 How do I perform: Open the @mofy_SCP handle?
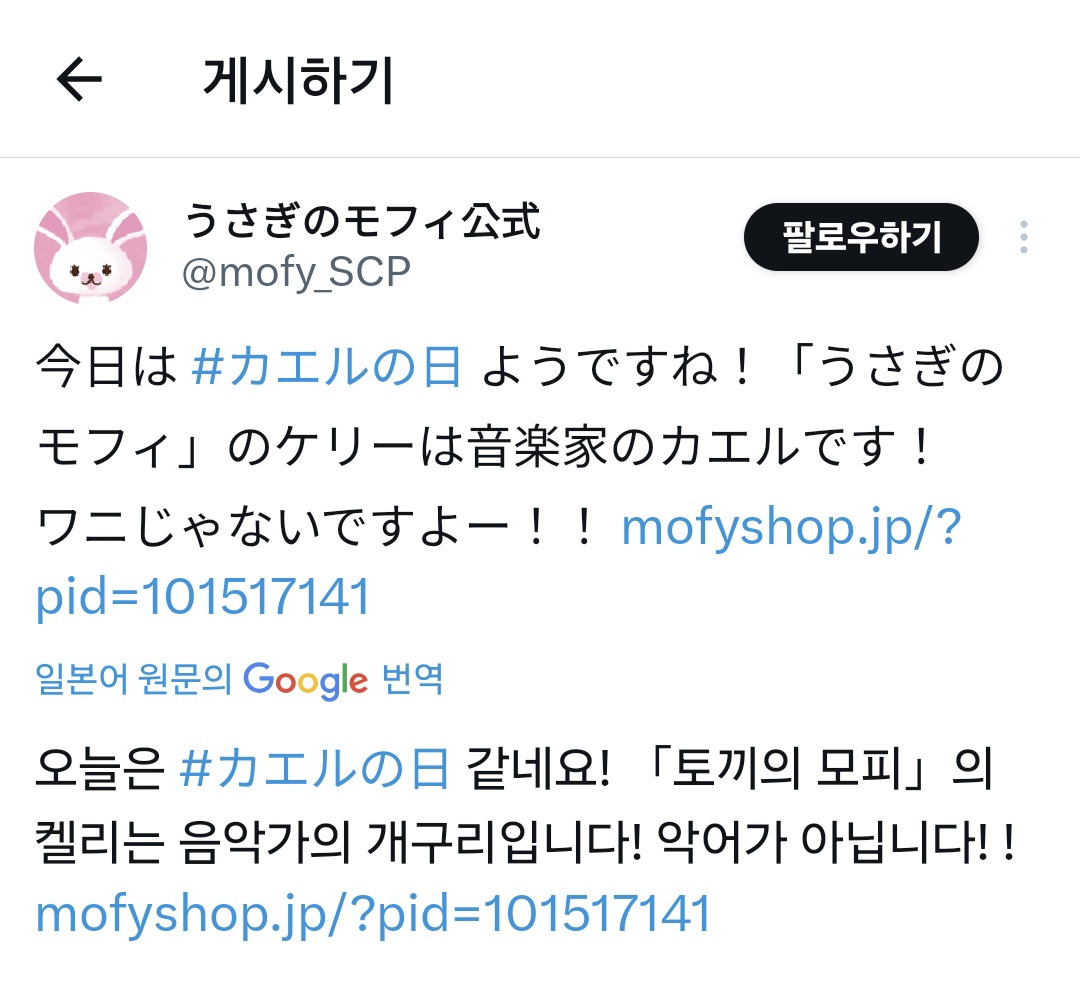click(x=296, y=272)
